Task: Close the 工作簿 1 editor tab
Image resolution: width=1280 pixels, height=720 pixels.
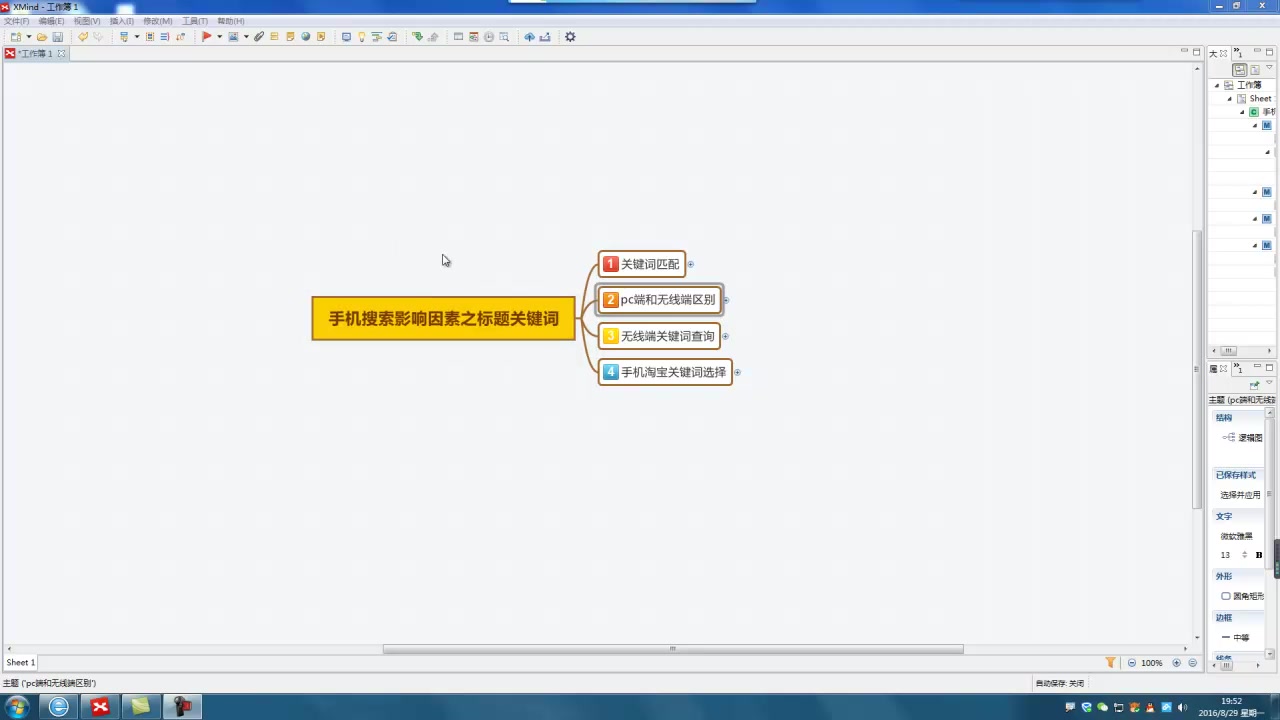Action: click(61, 53)
